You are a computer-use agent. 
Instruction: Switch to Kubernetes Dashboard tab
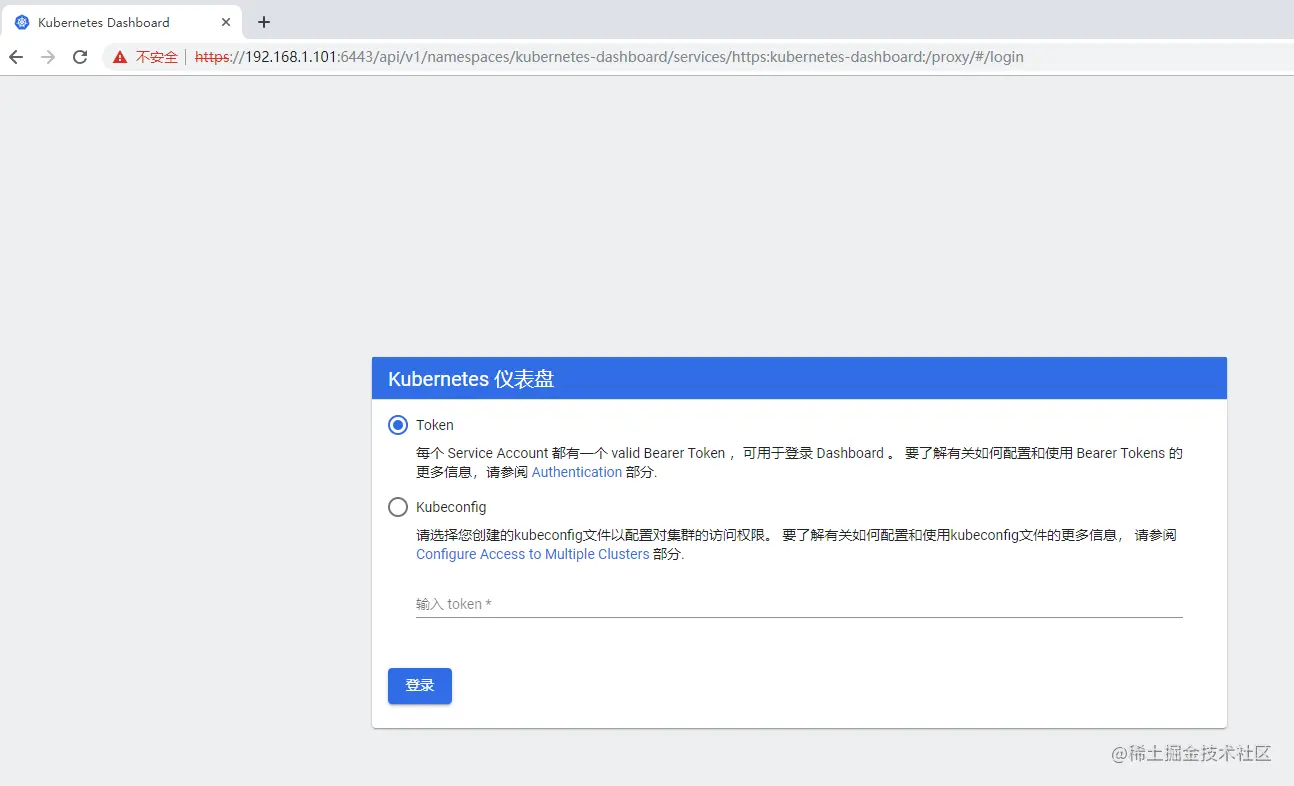click(121, 22)
